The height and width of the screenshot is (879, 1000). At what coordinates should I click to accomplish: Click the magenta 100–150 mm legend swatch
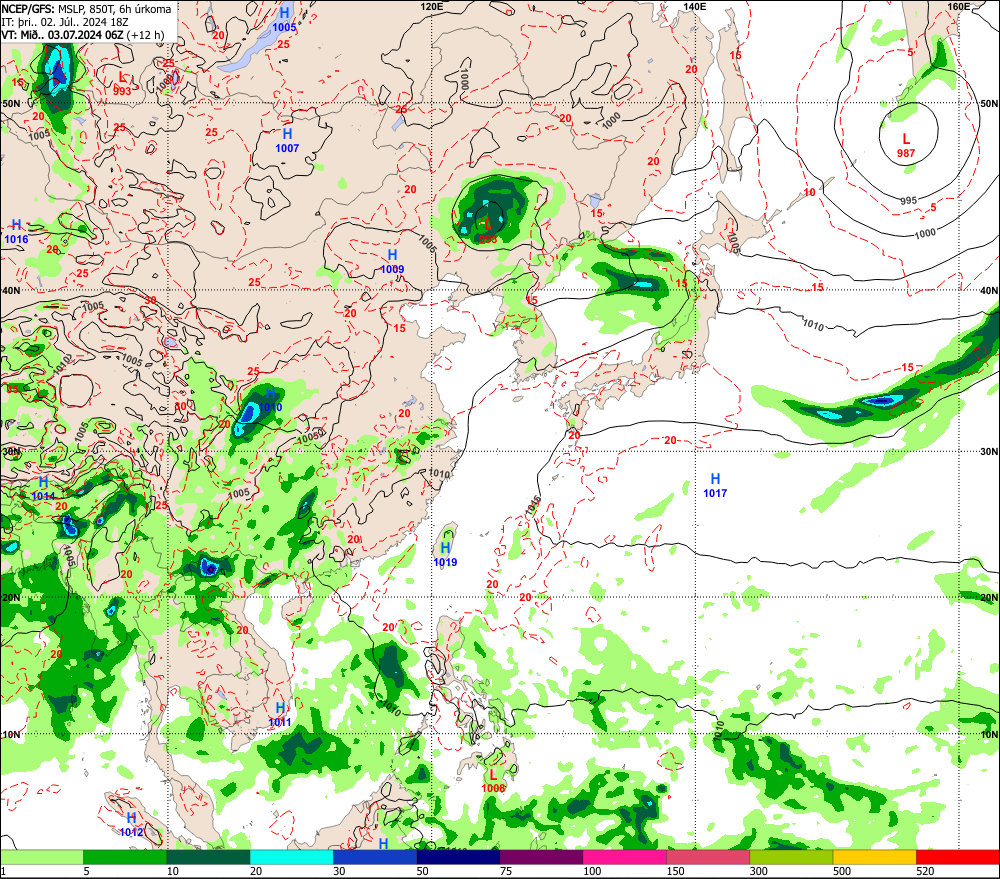(625, 857)
